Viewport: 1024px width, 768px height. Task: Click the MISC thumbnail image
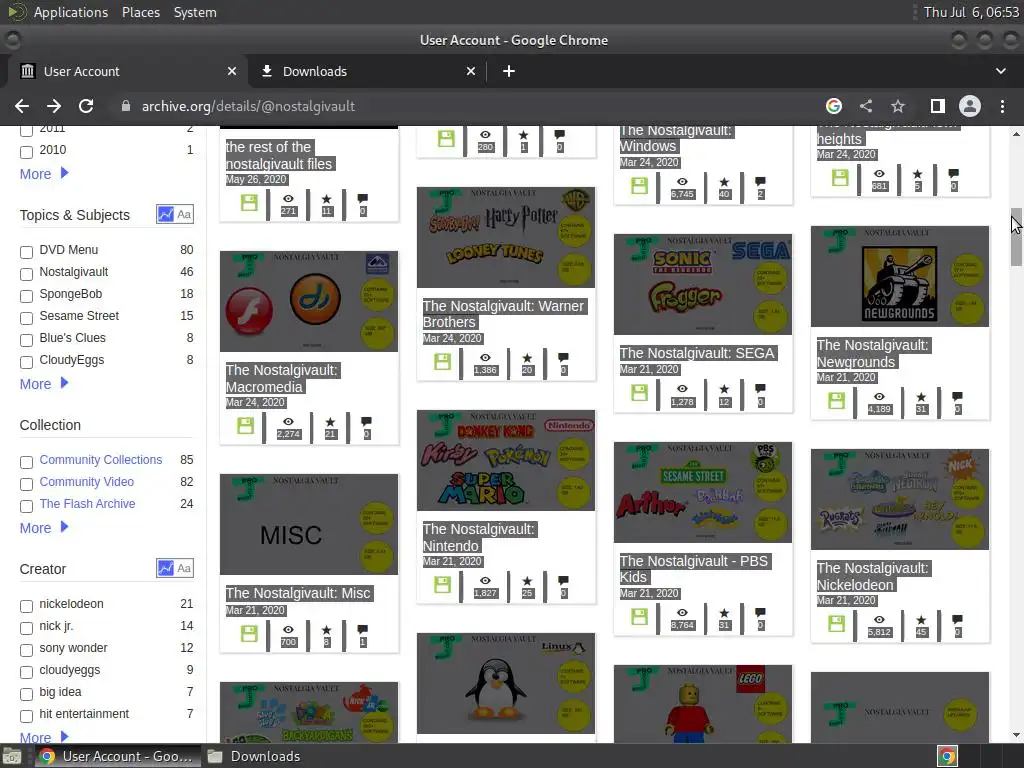click(x=309, y=524)
